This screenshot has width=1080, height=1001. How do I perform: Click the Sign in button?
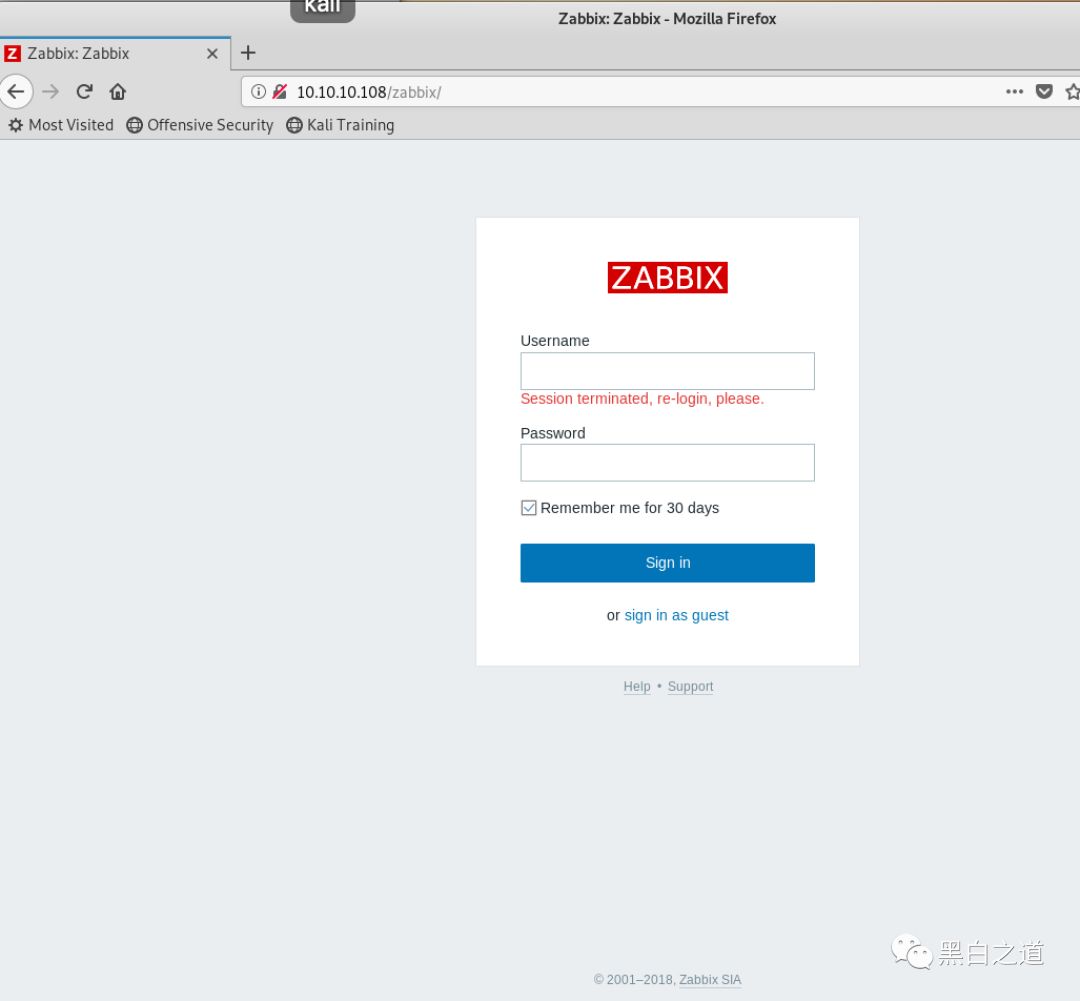point(667,563)
